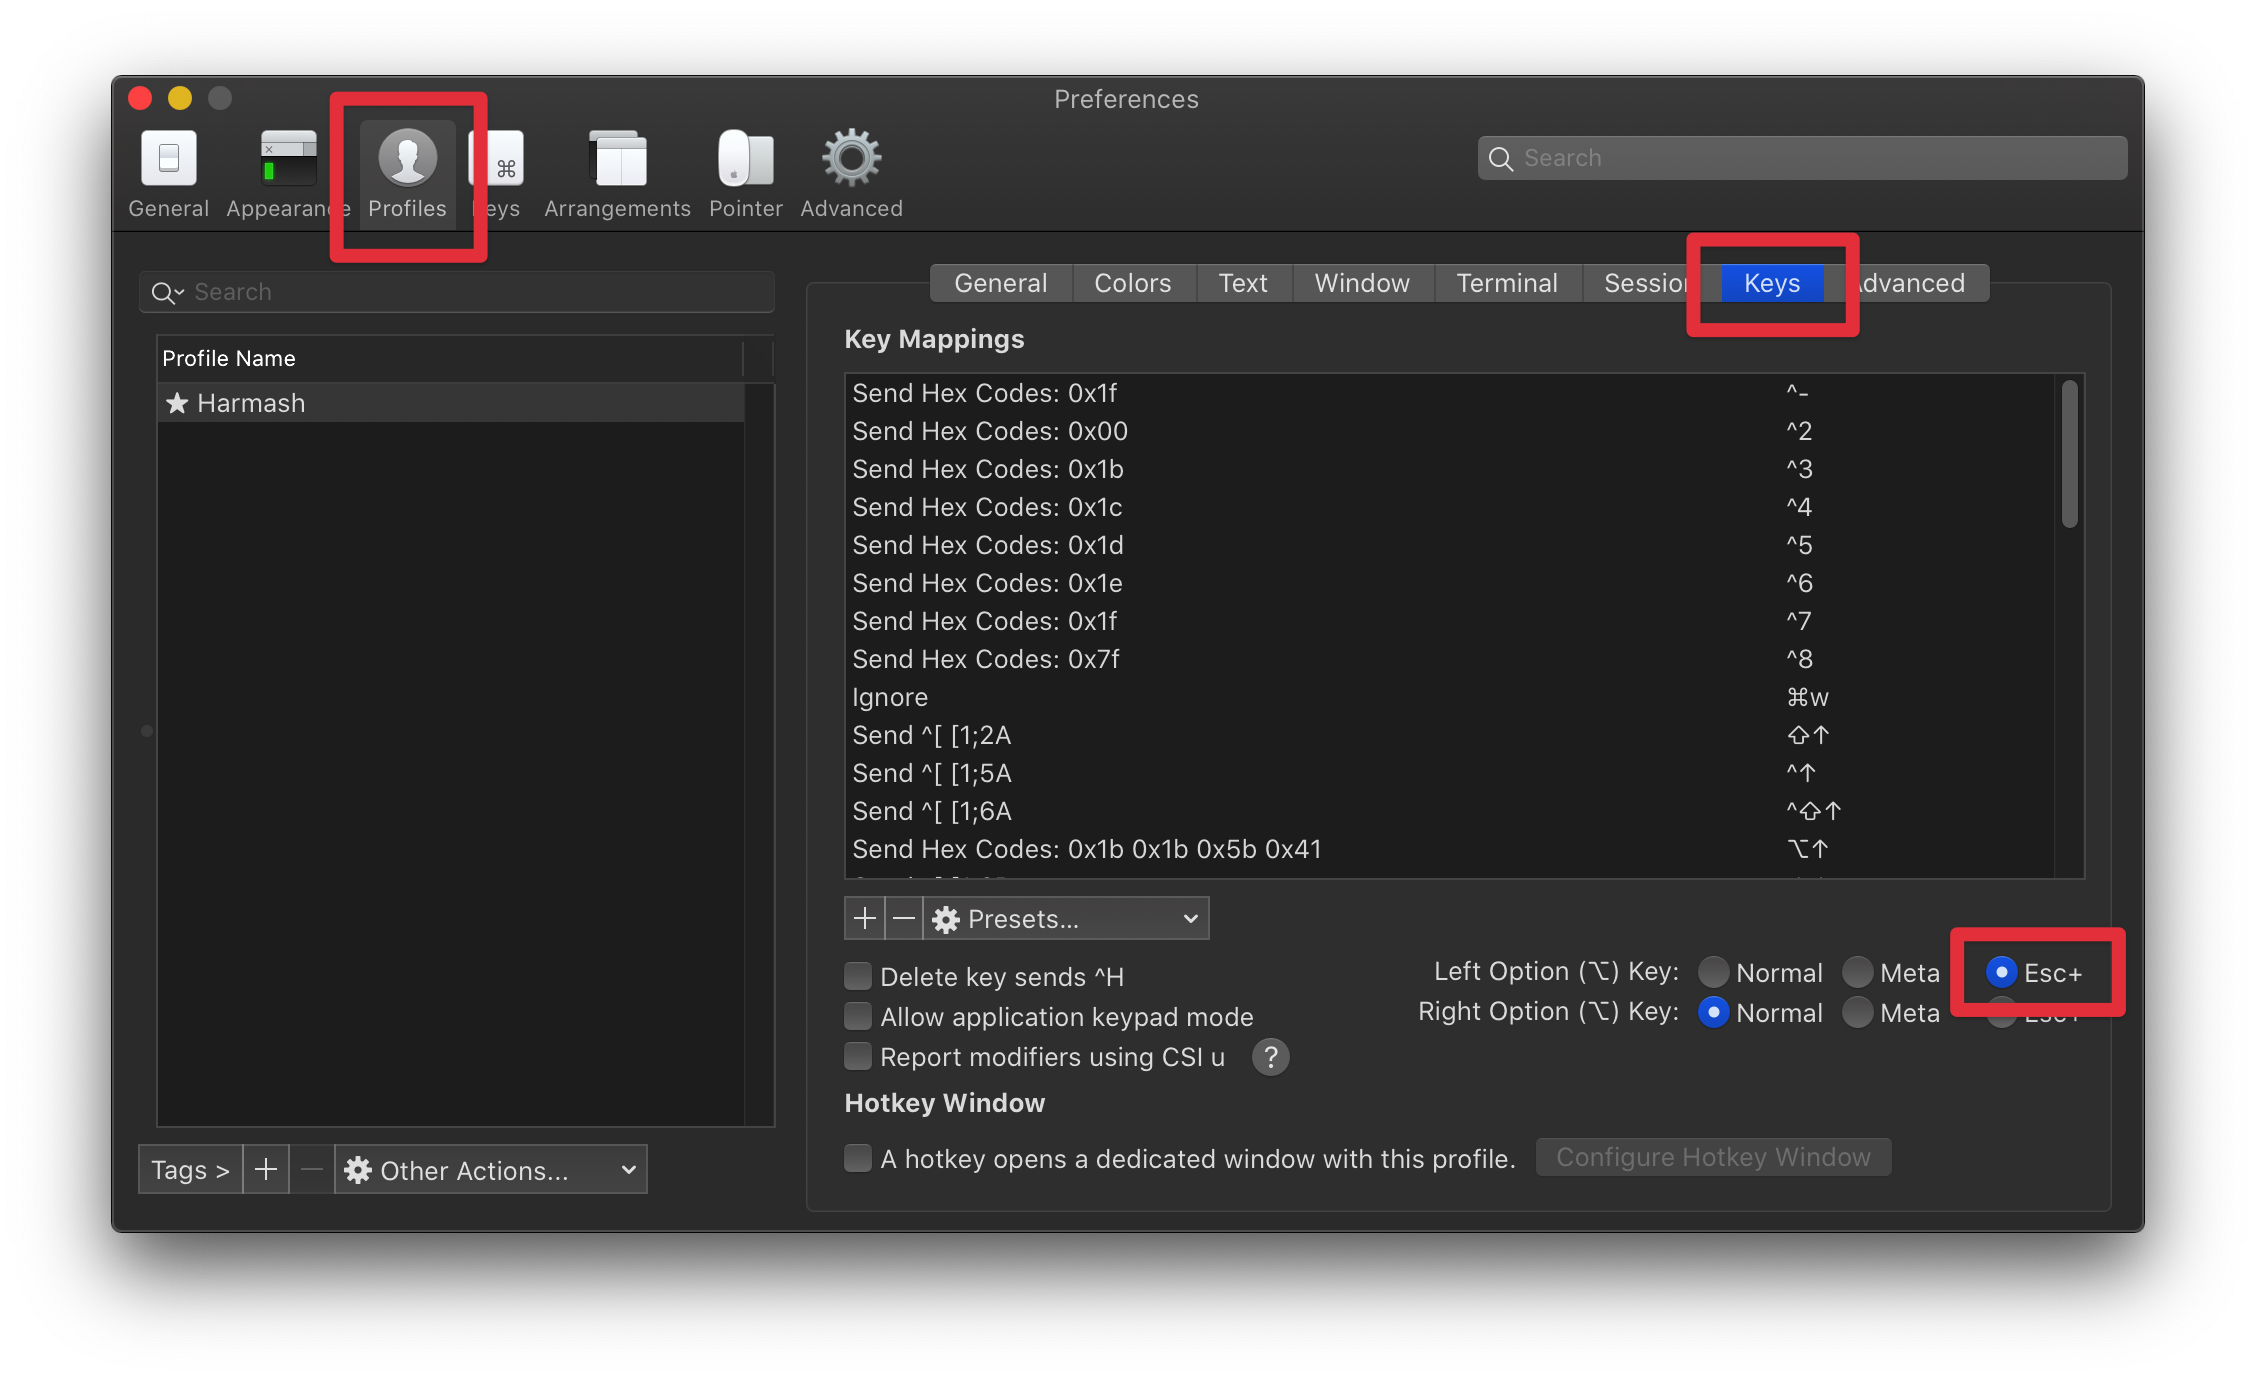Viewport: 2256px width, 1380px height.
Task: Switch to the Terminal profile tab
Action: 1505,284
